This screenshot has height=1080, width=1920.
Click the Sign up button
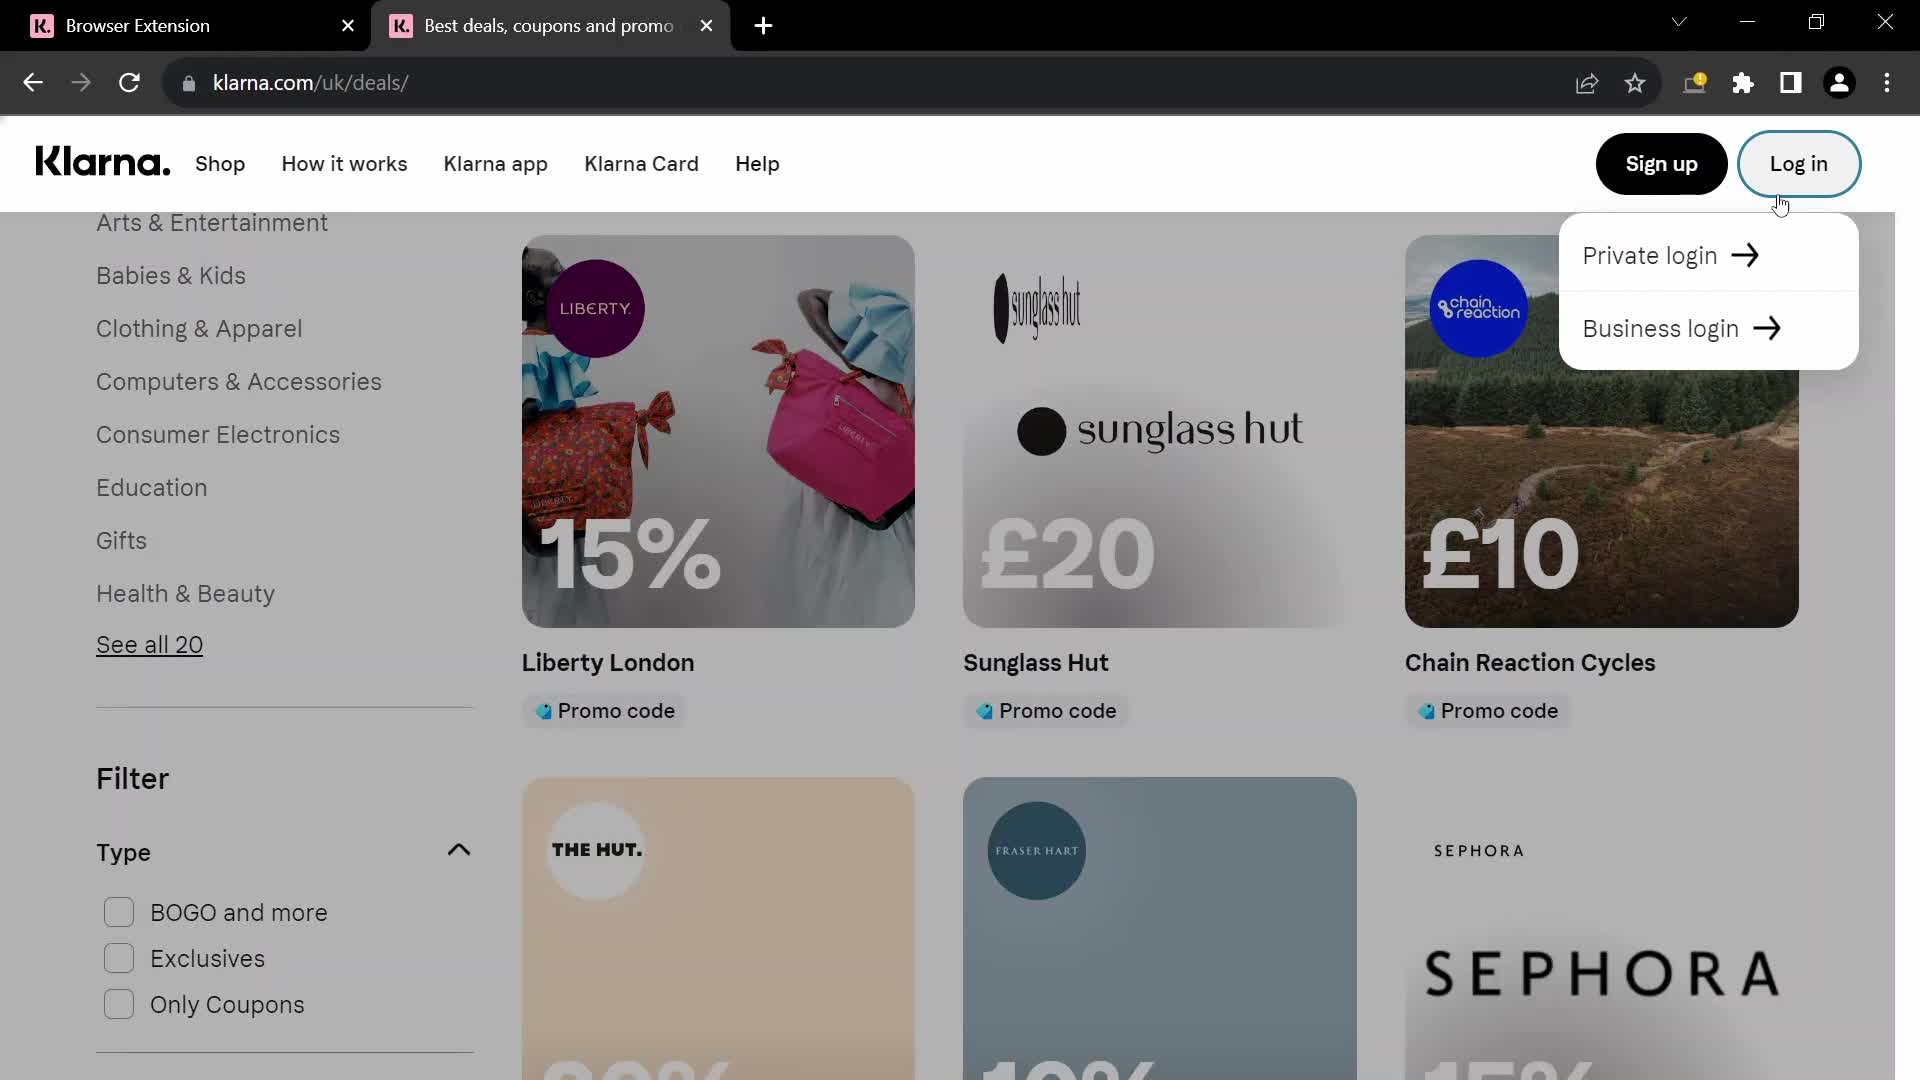1662,164
